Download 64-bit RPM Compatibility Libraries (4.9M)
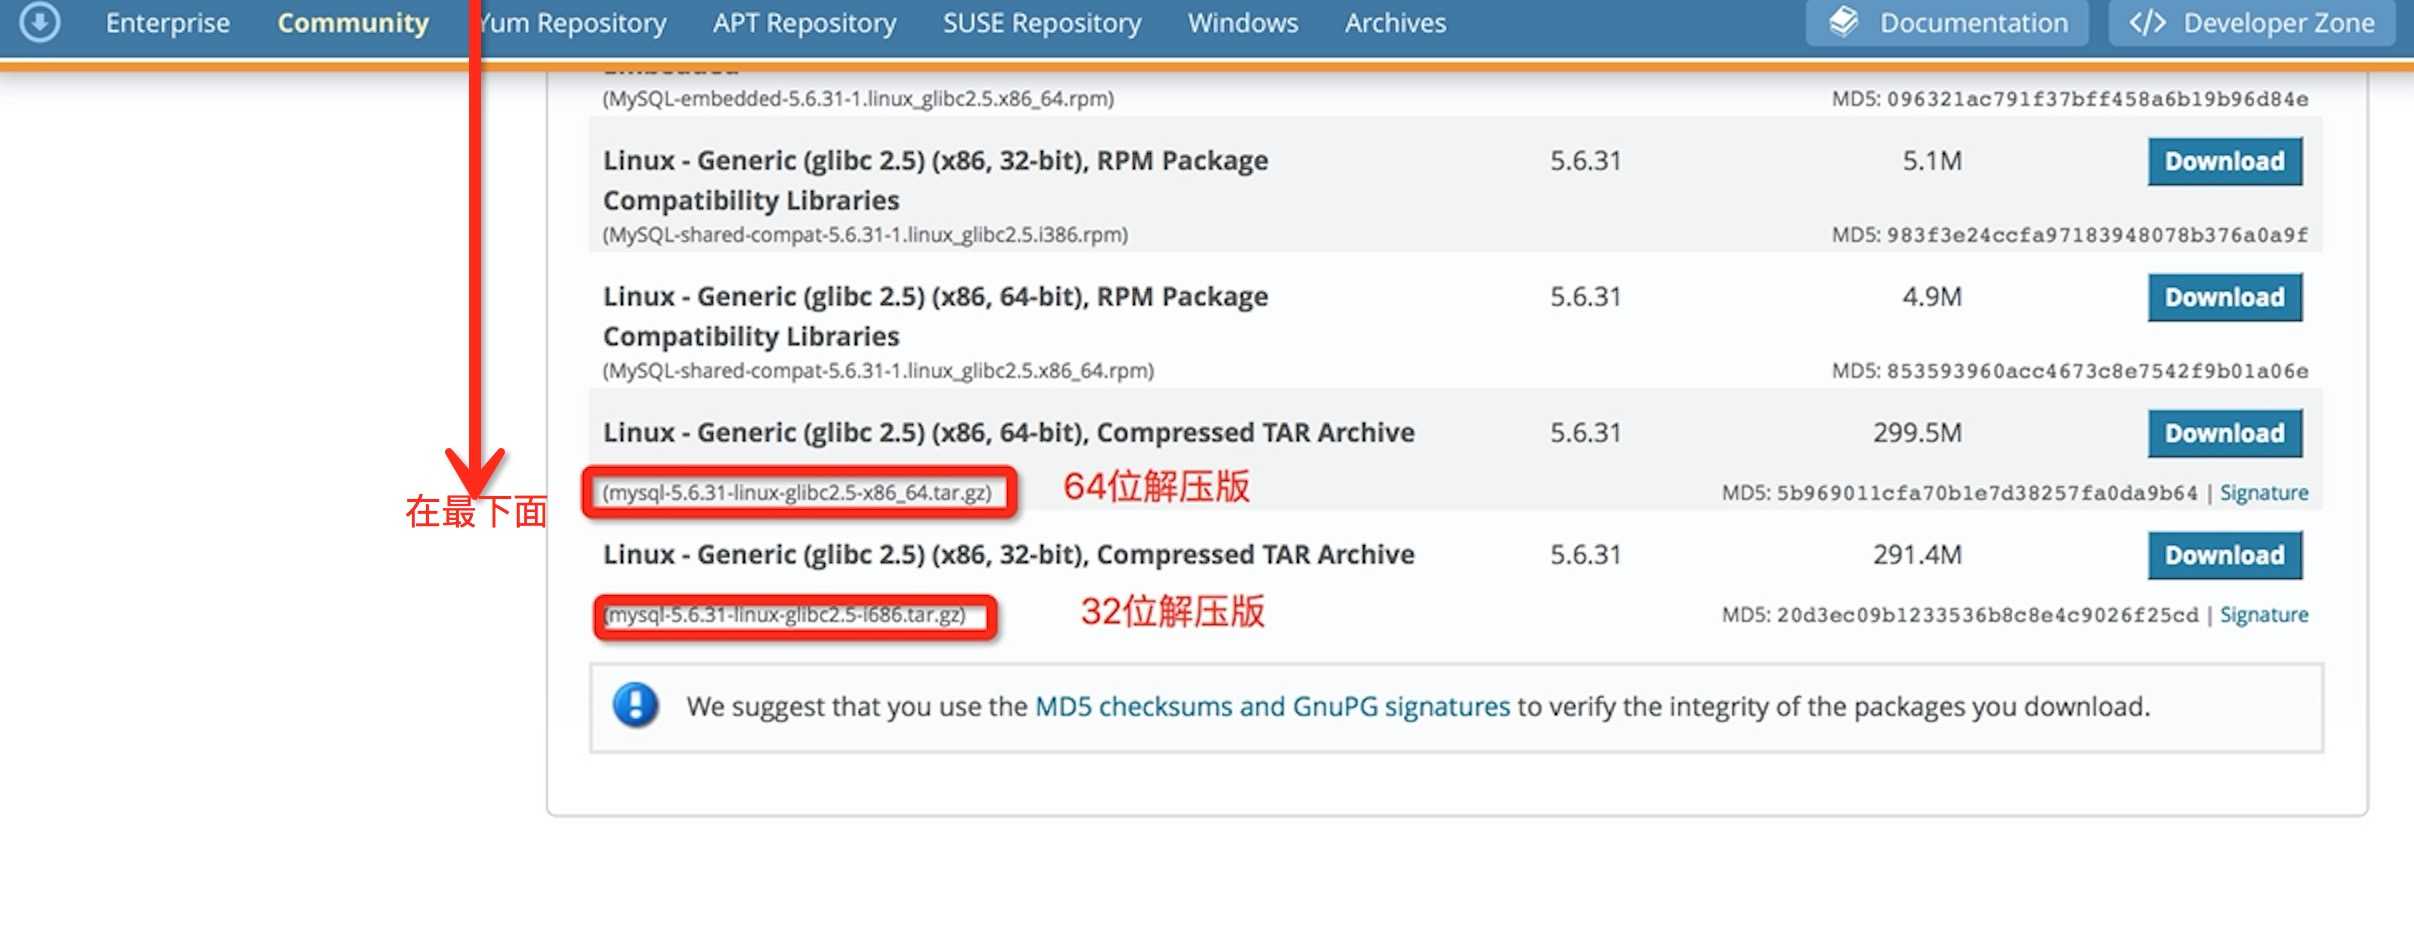This screenshot has height=932, width=2414. tap(2225, 297)
